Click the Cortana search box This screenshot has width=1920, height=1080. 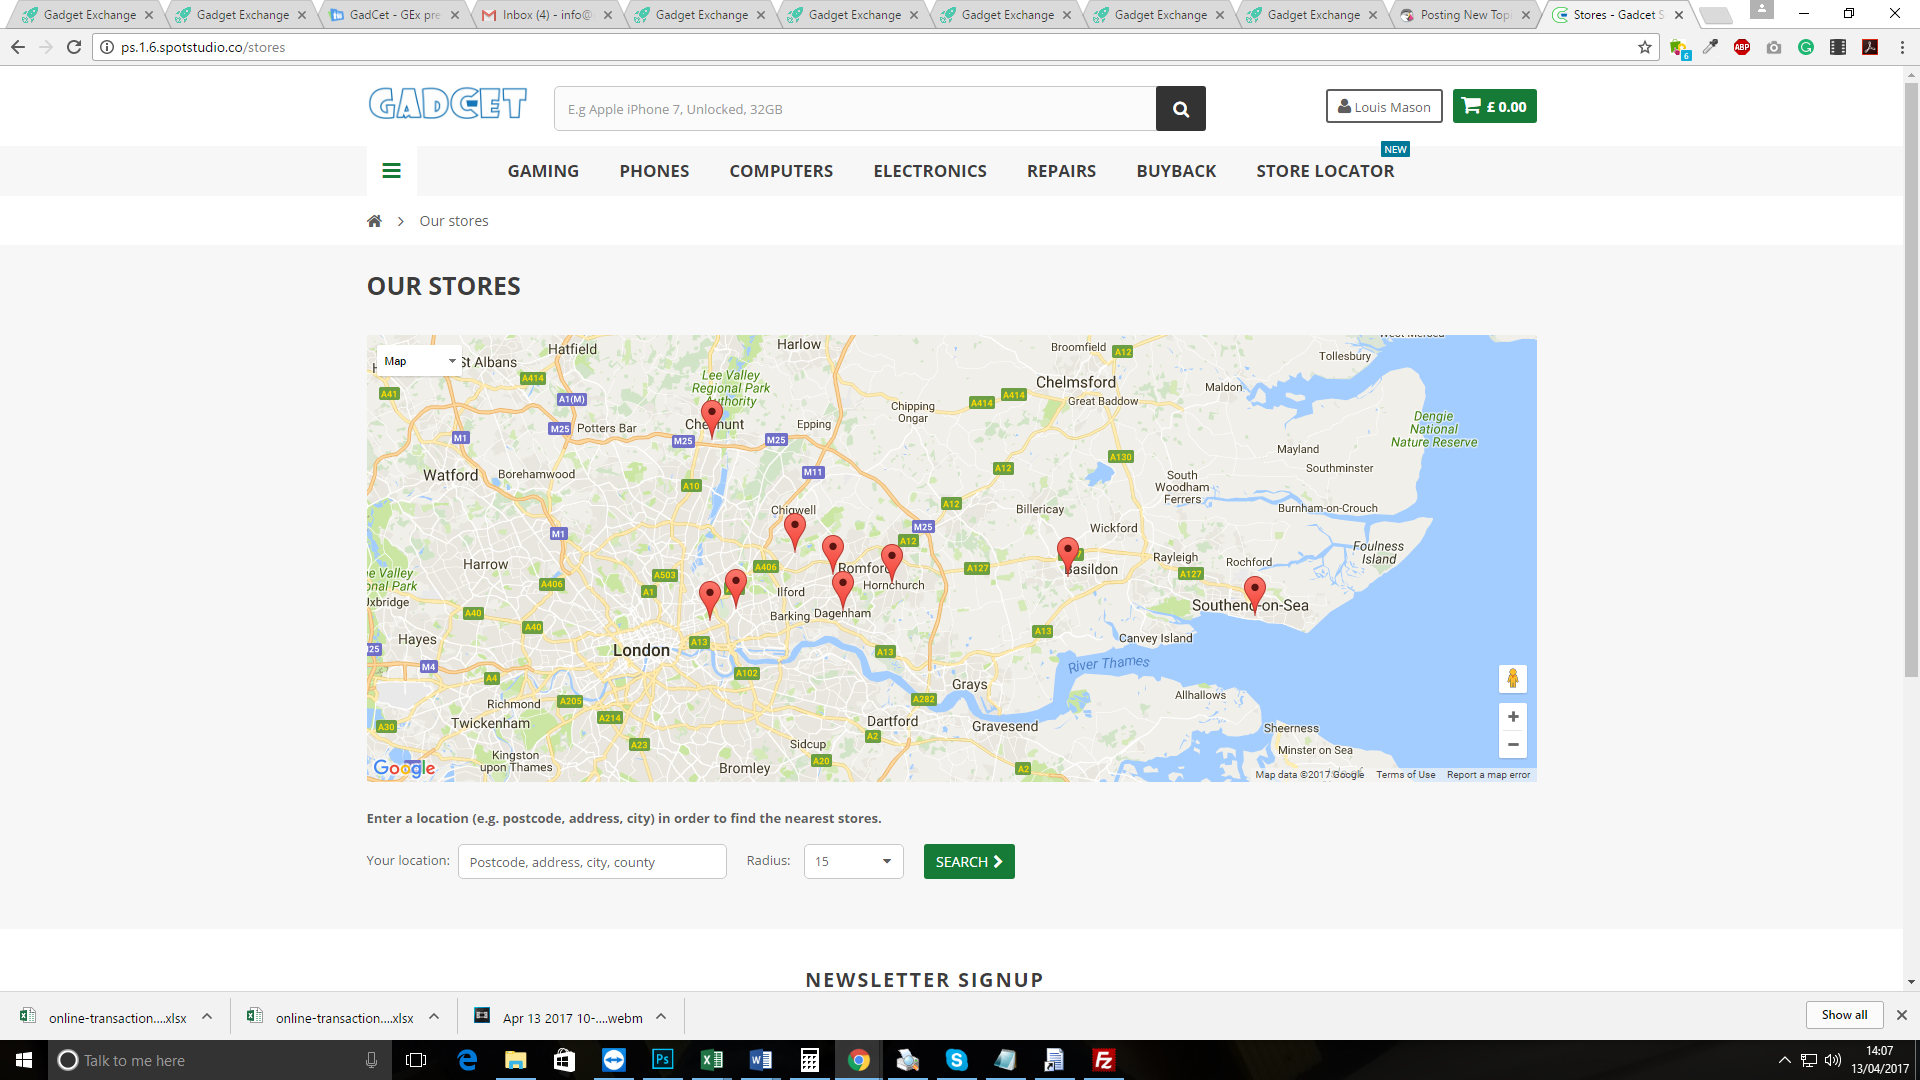220,1060
